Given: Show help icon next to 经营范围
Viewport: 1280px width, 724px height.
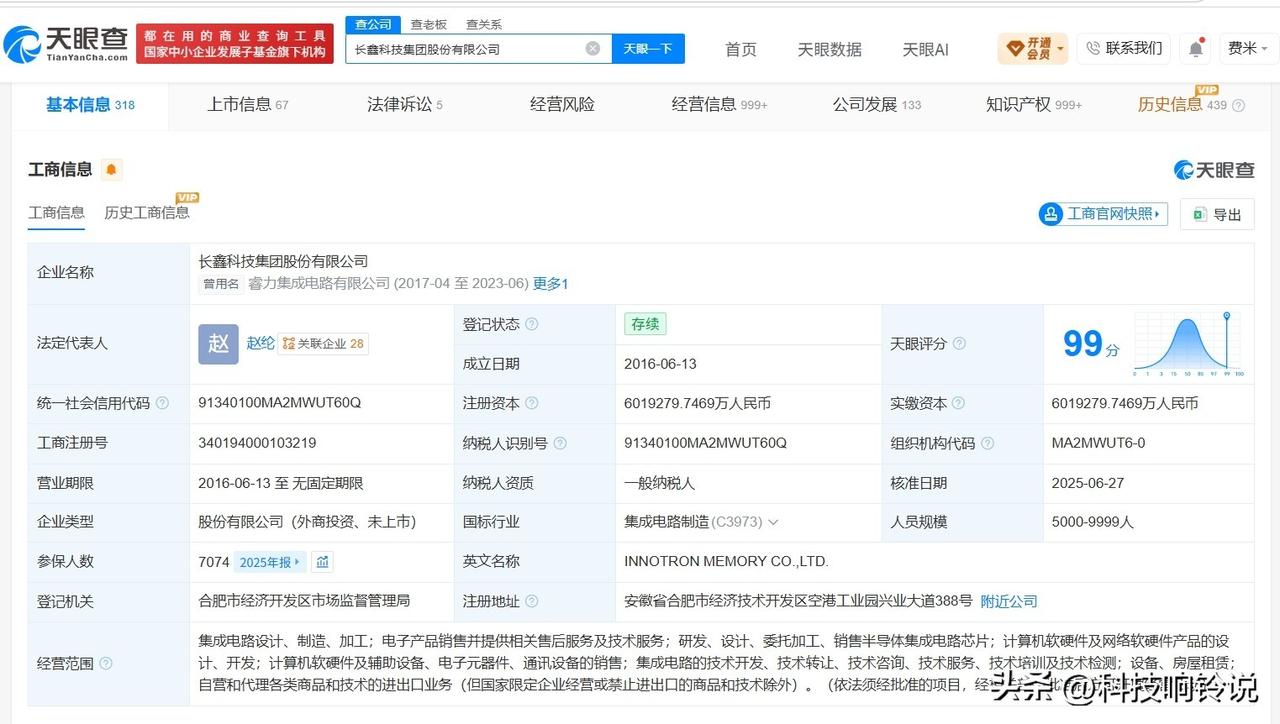Looking at the screenshot, I should [x=106, y=663].
